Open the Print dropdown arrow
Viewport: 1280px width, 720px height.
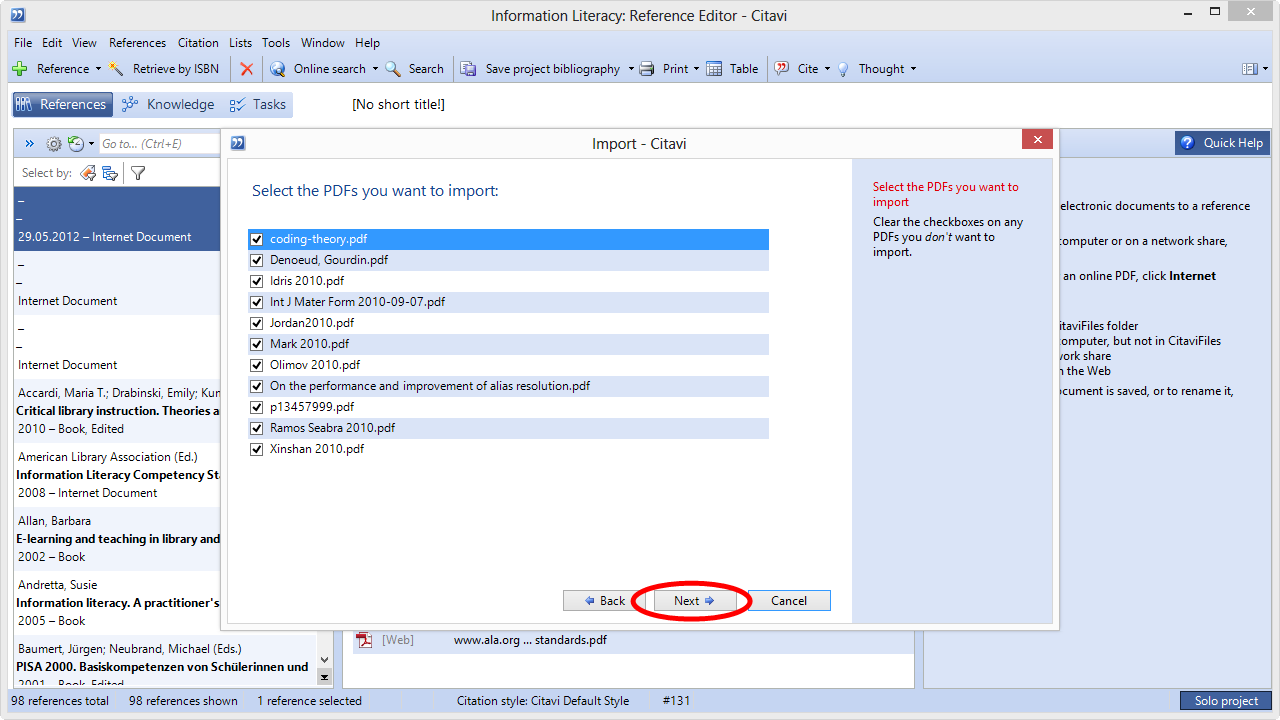click(x=697, y=69)
